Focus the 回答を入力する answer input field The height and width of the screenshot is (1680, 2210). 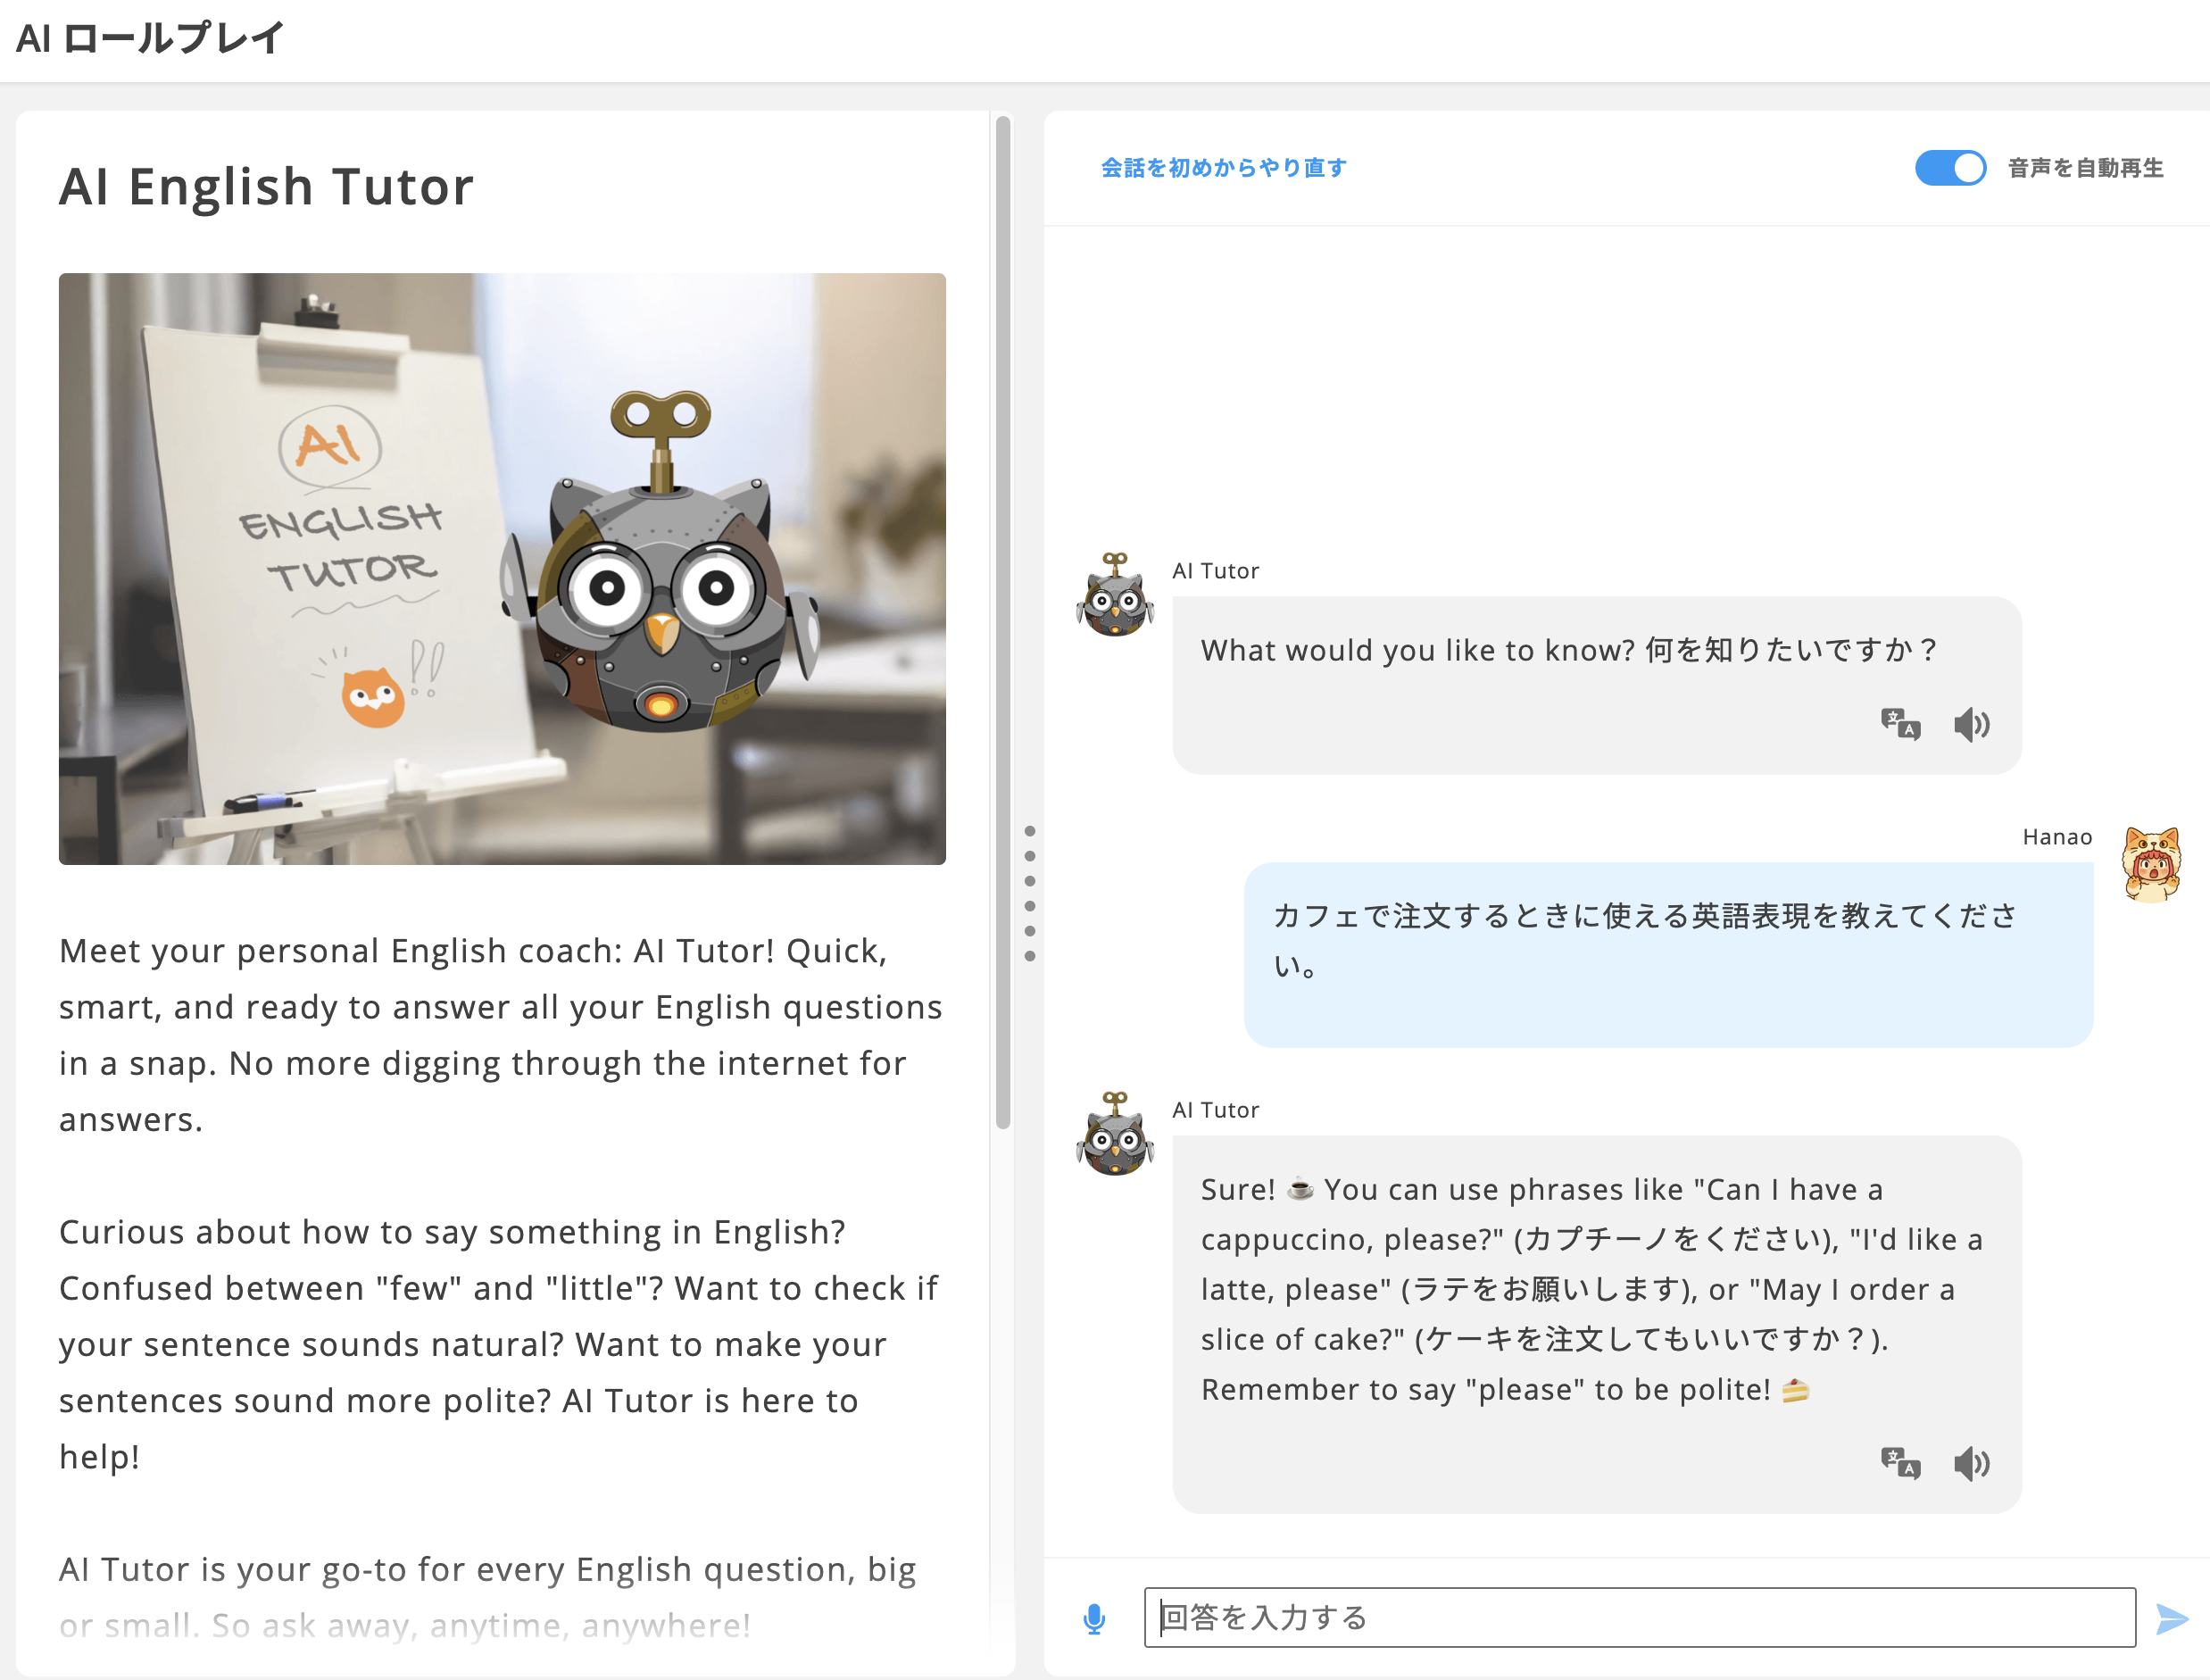[1639, 1617]
